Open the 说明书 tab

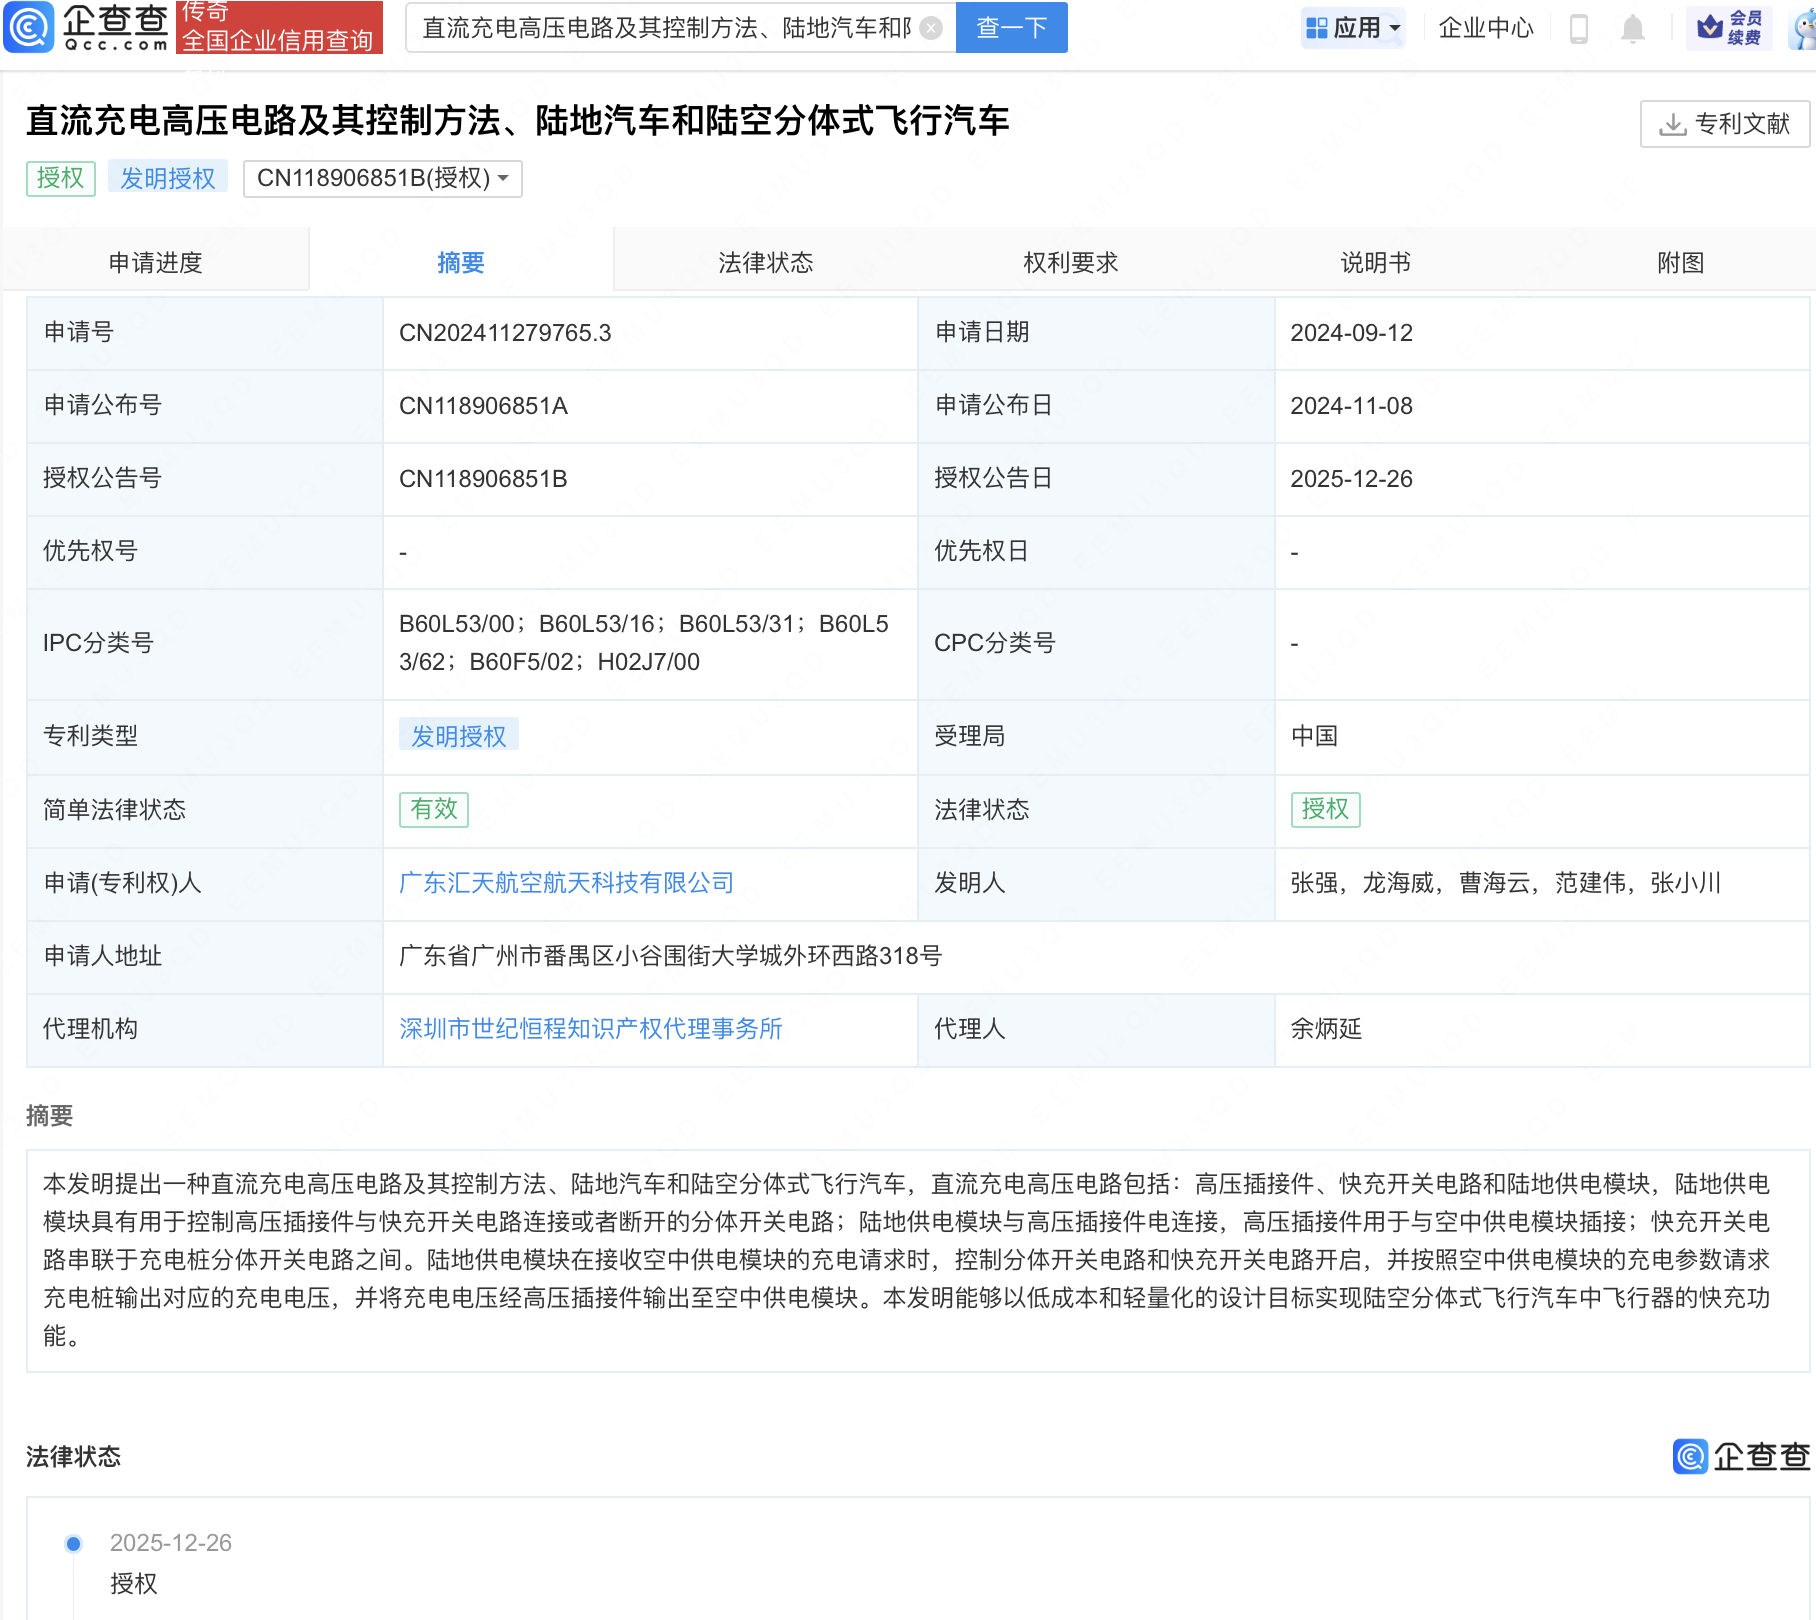pos(1375,262)
